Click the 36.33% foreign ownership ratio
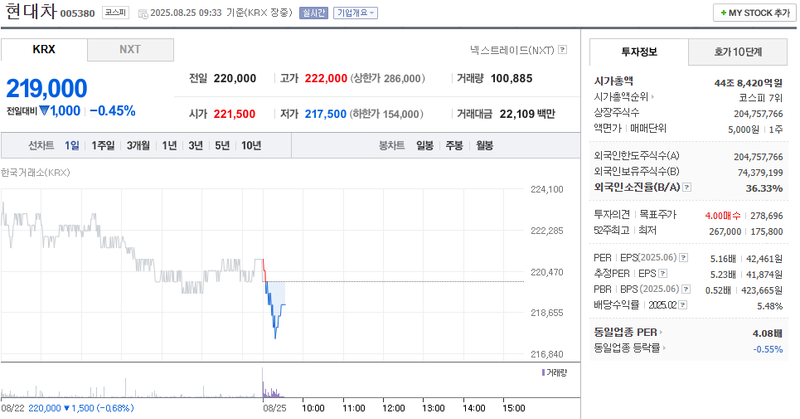800x419 pixels. (x=764, y=188)
